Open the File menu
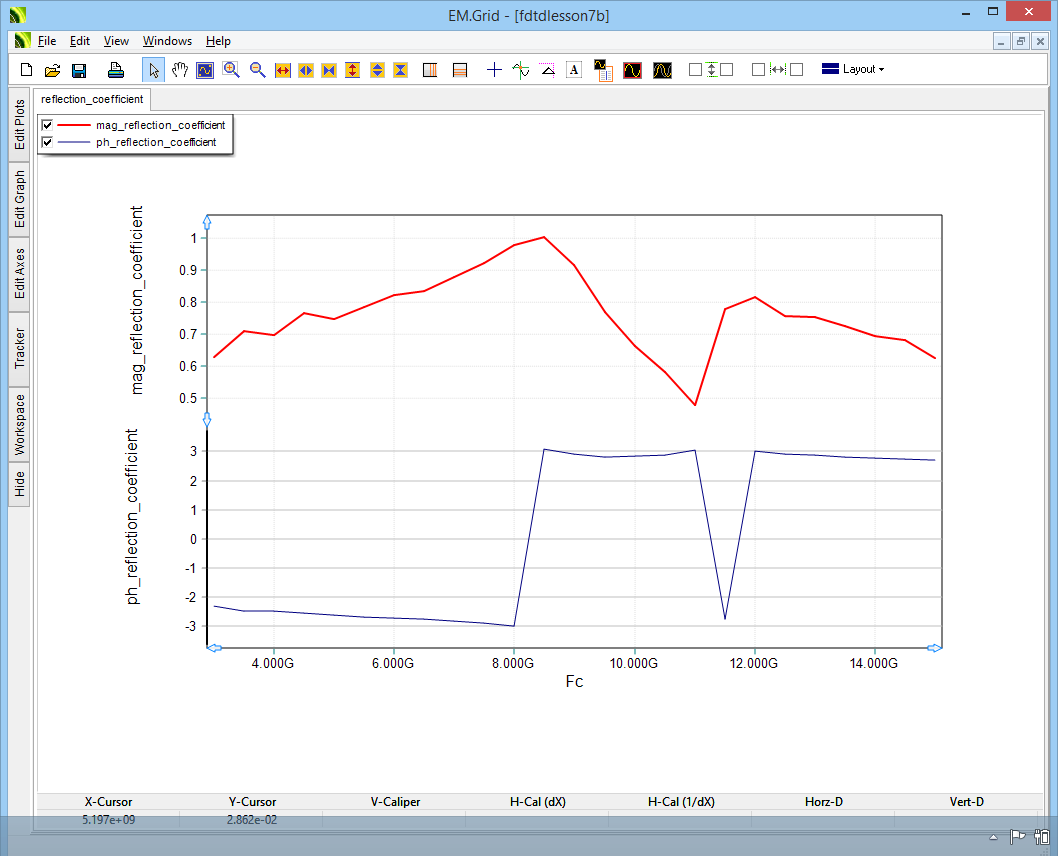 point(47,41)
